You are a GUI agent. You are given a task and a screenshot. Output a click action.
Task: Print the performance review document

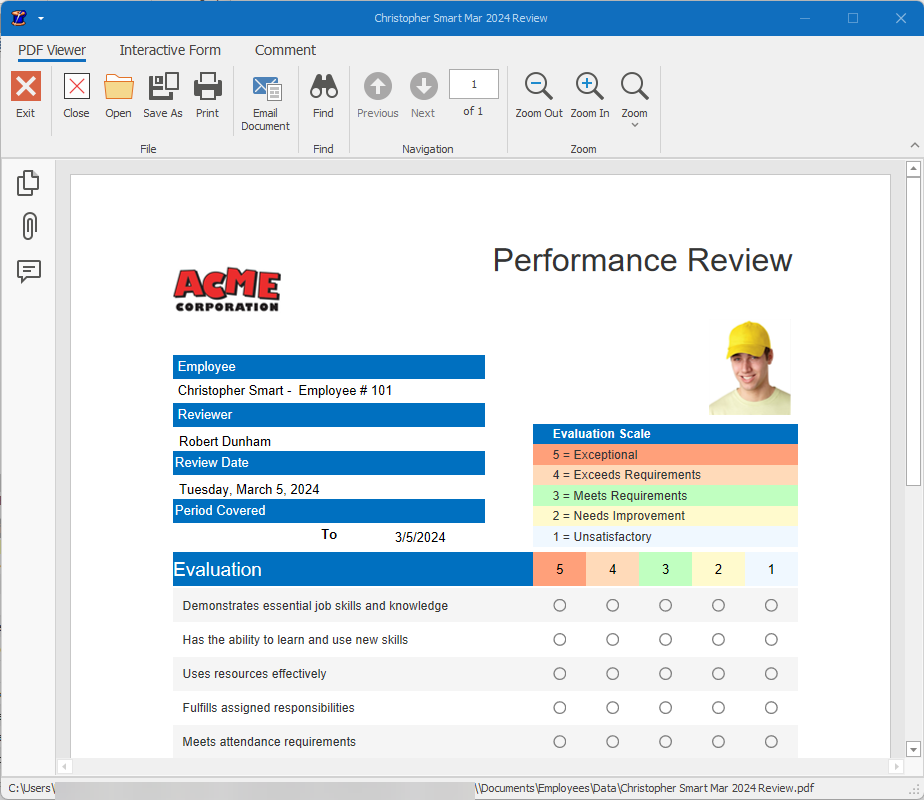pyautogui.click(x=207, y=95)
